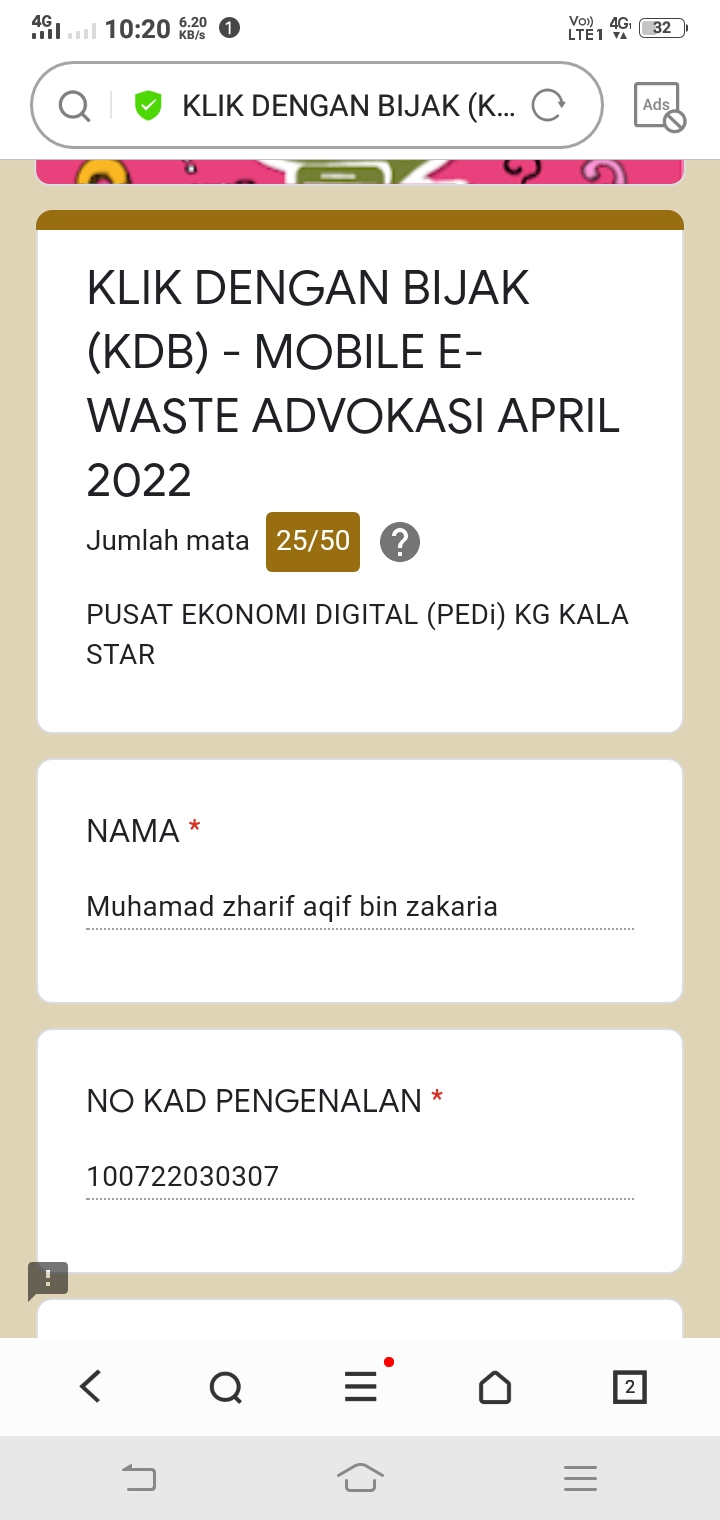Viewport: 720px width, 1520px height.
Task: Reload the page with refresh icon
Action: pyautogui.click(x=547, y=105)
